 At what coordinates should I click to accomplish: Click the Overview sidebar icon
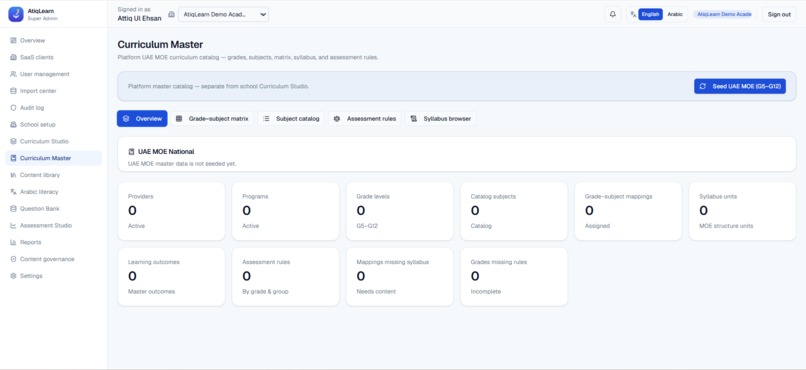(13, 41)
